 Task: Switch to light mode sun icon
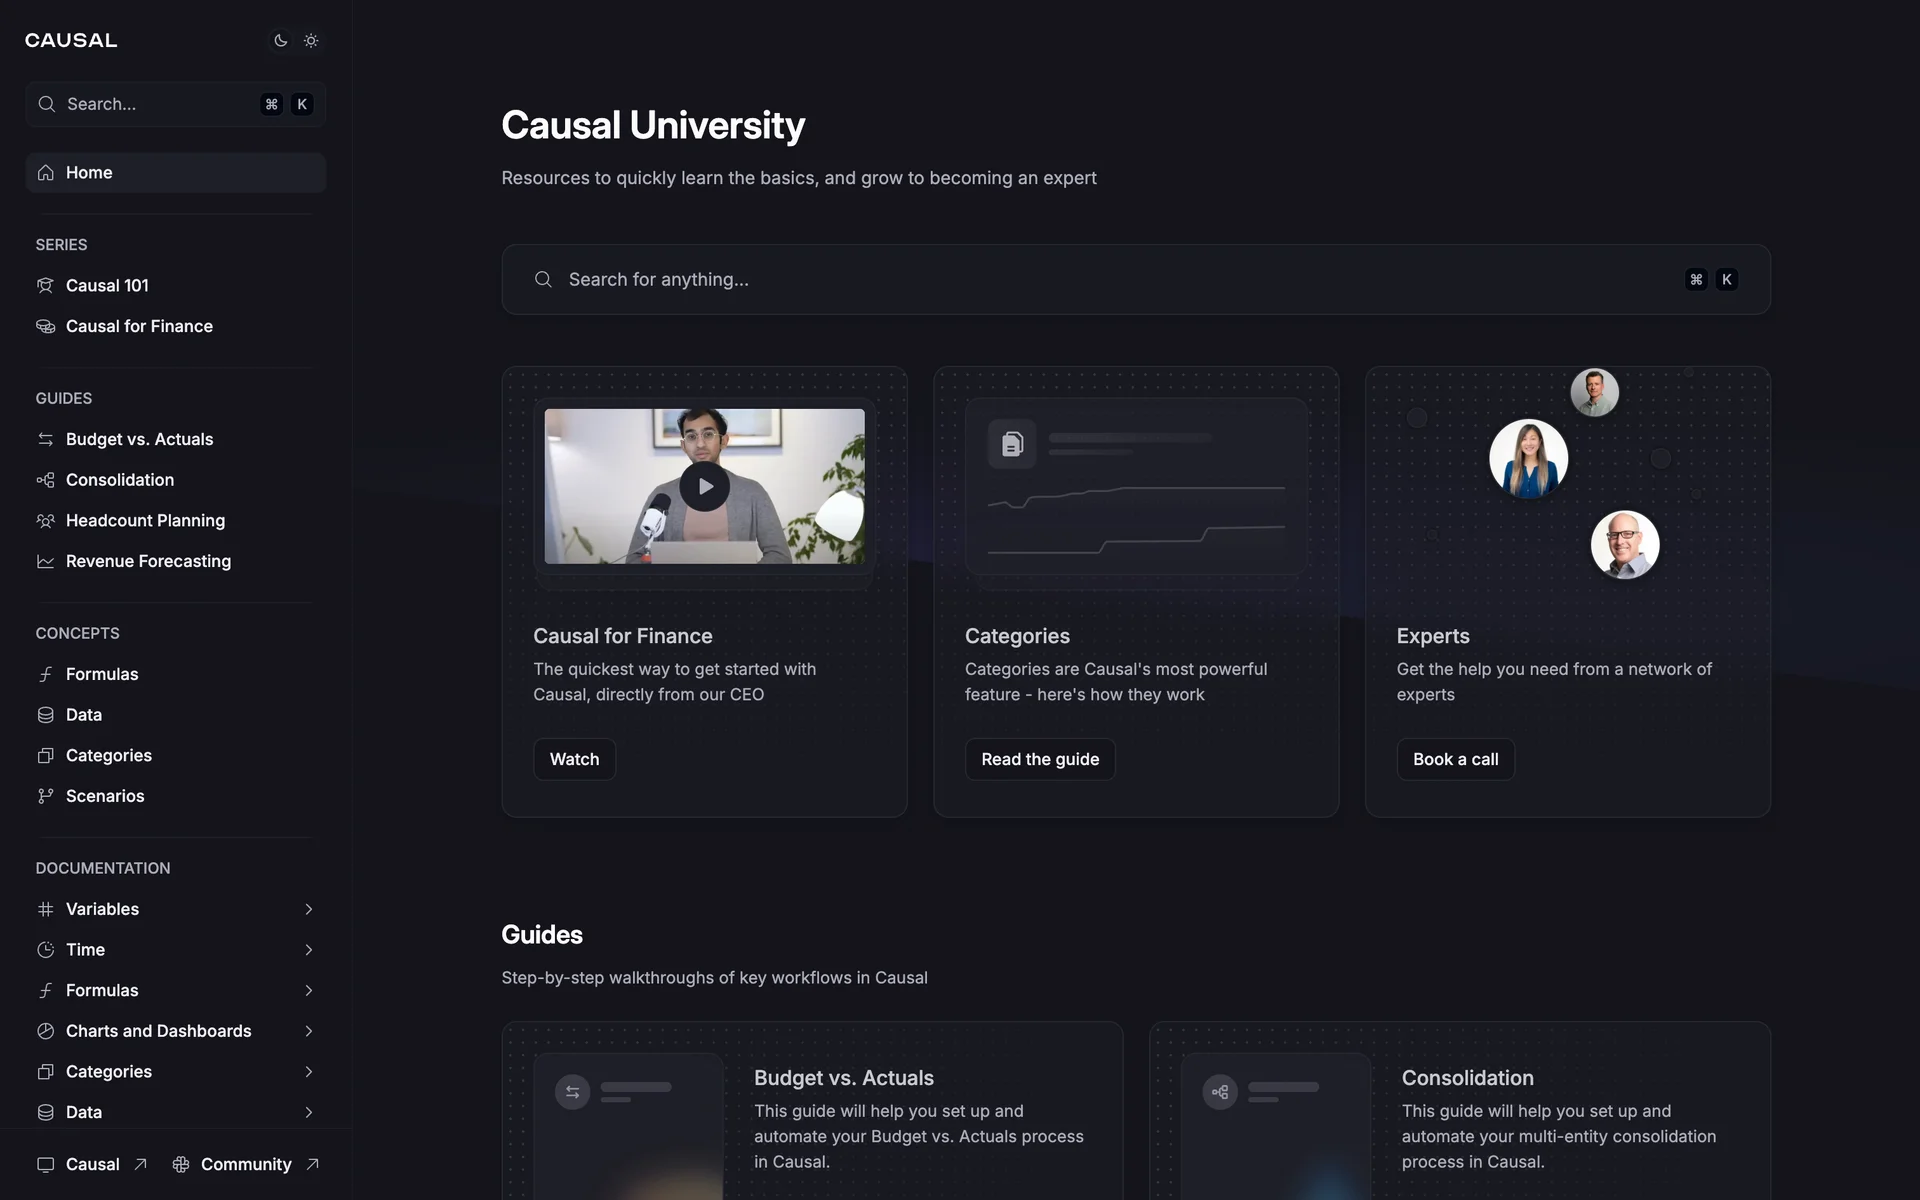coord(311,41)
